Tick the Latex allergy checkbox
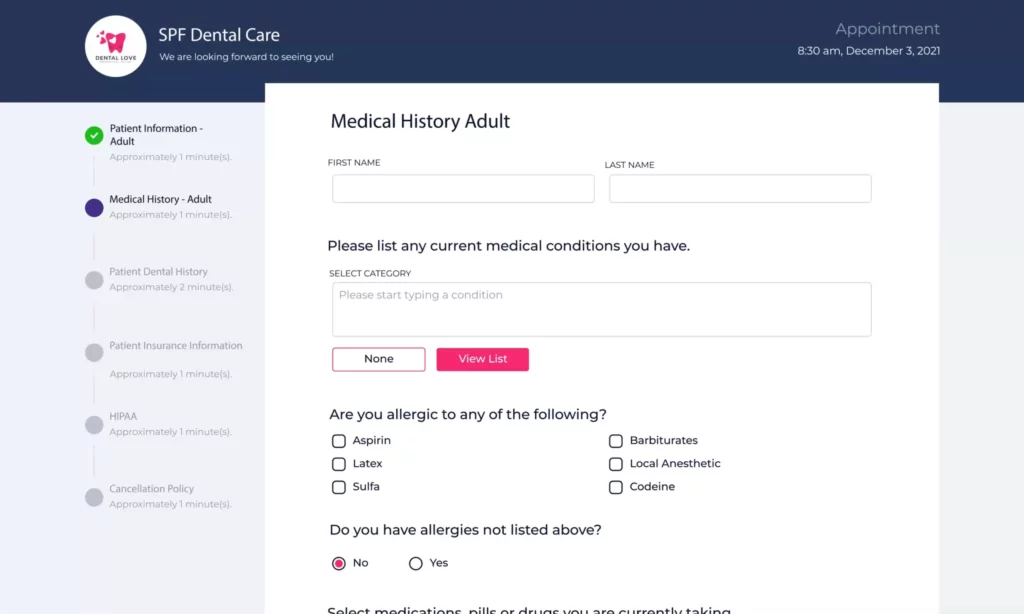 pyautogui.click(x=339, y=464)
